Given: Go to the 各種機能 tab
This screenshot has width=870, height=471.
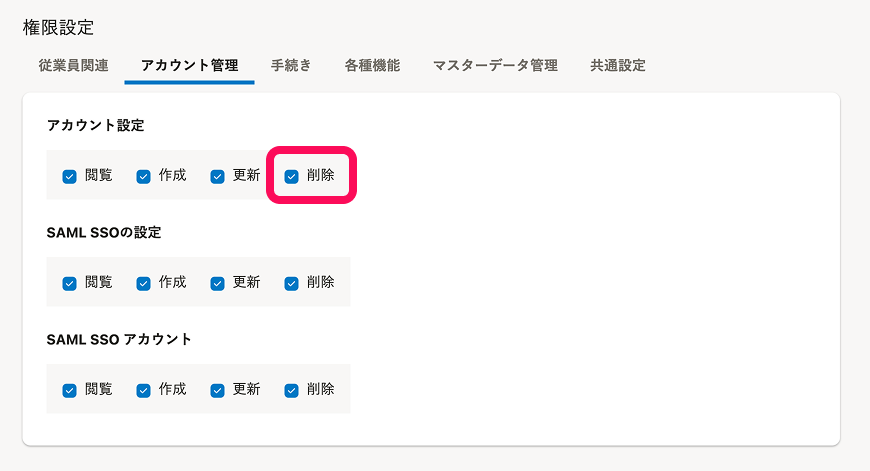Looking at the screenshot, I should [372, 66].
